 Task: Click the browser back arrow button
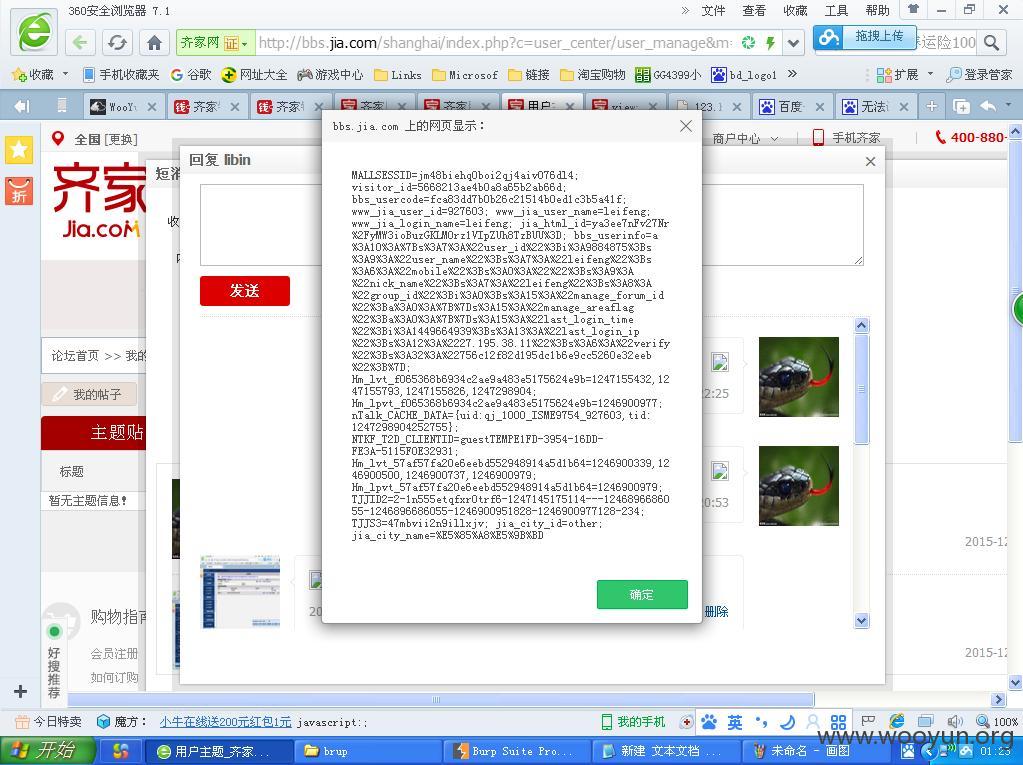tap(80, 43)
